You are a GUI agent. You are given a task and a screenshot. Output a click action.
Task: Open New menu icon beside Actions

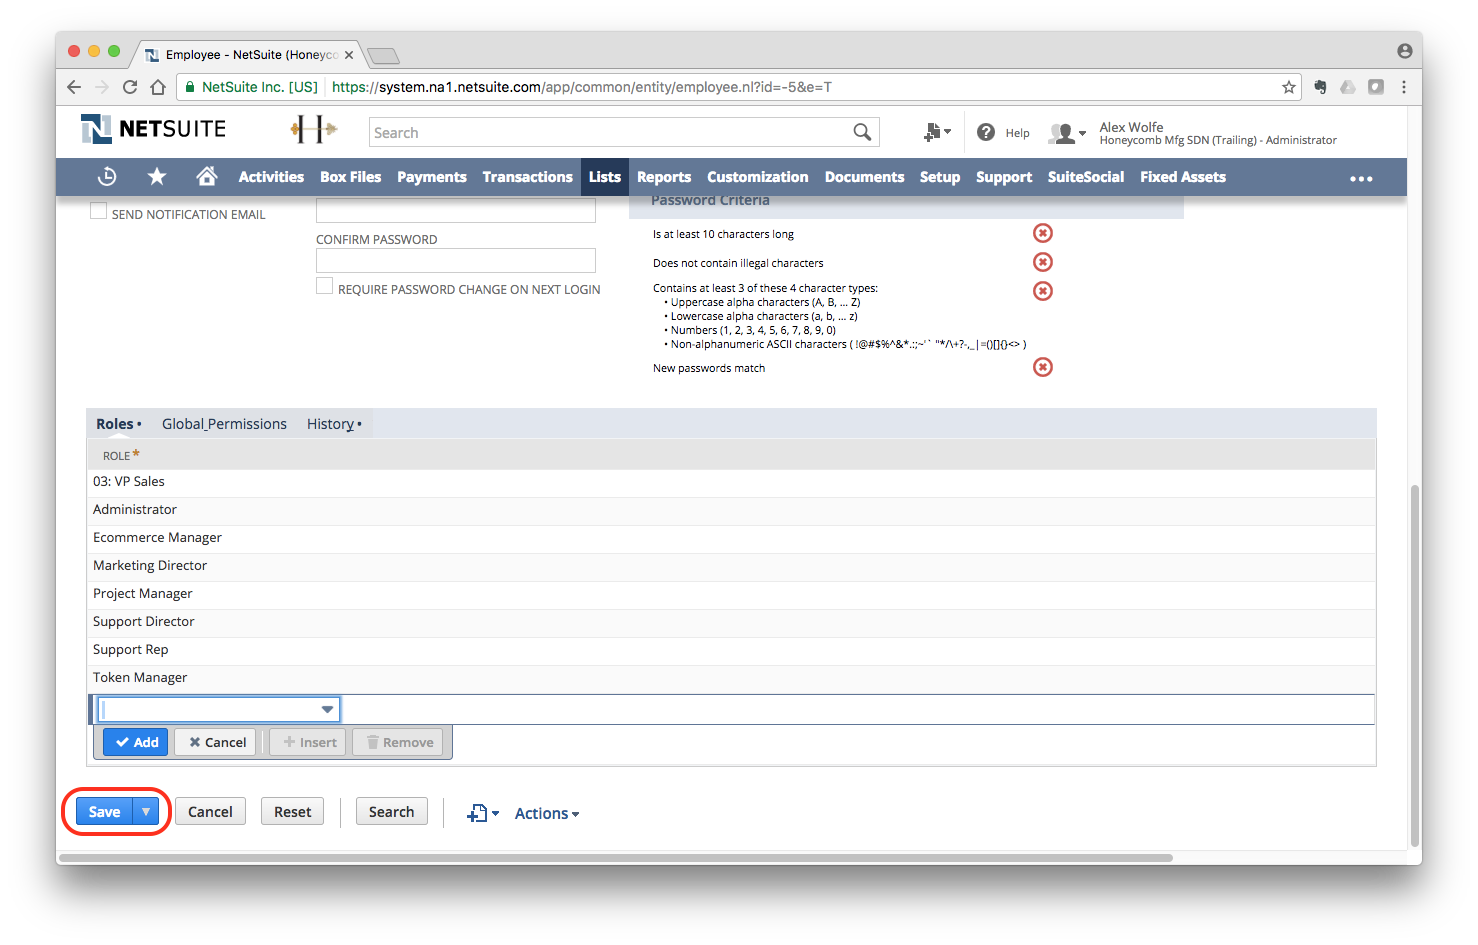point(482,814)
